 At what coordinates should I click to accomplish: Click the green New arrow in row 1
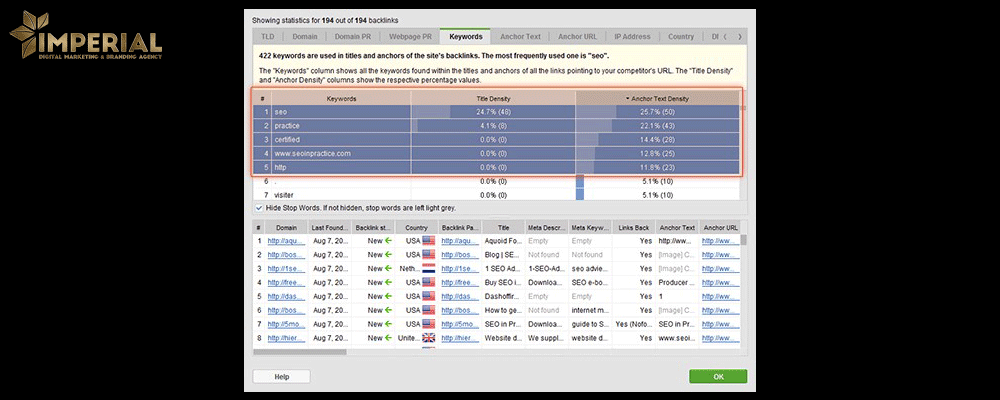386,241
